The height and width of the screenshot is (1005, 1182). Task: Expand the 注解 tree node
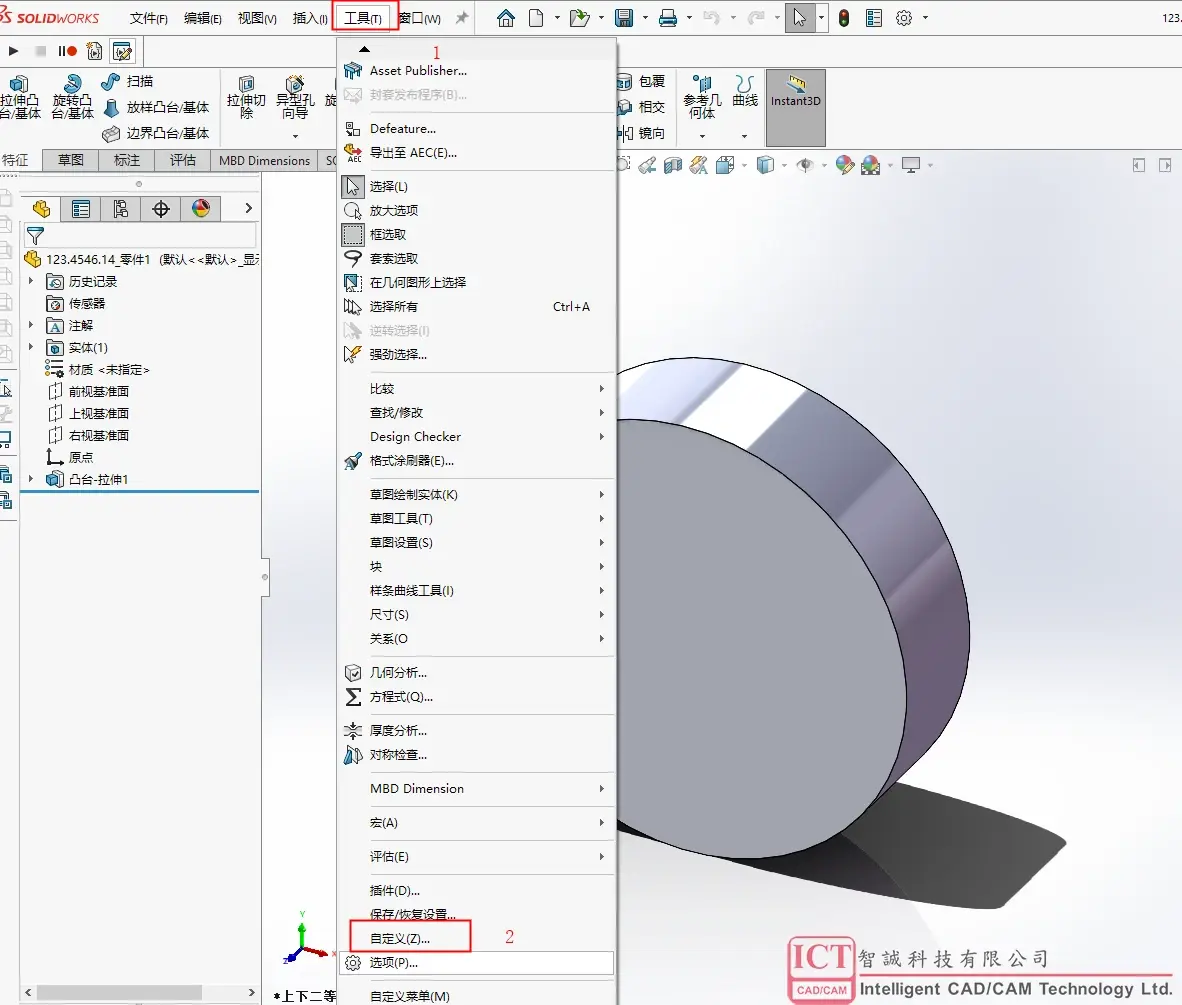pyautogui.click(x=31, y=325)
